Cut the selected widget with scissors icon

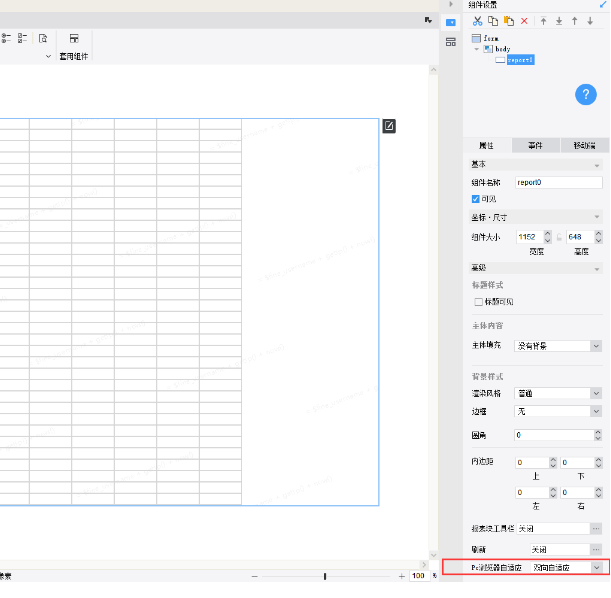477,21
